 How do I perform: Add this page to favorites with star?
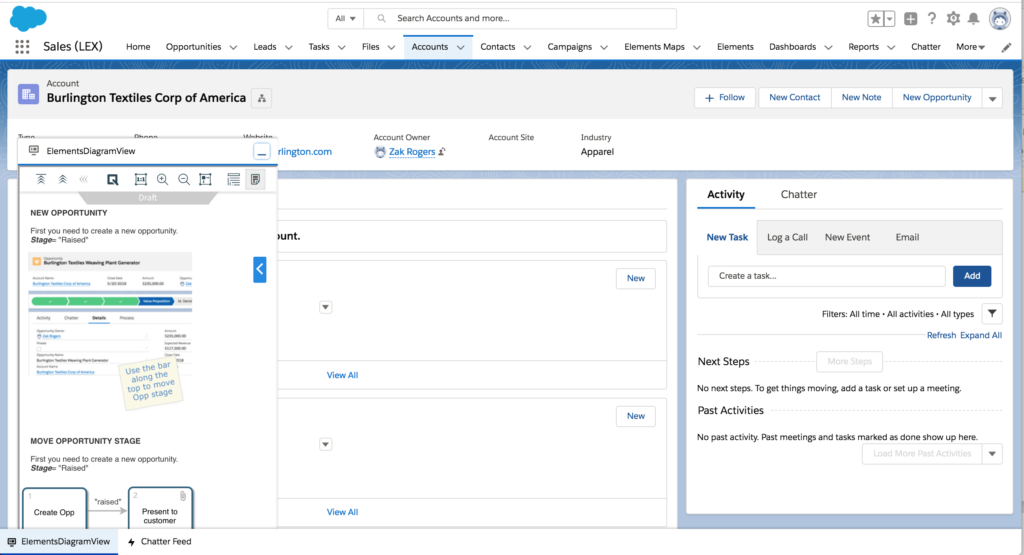coord(875,19)
